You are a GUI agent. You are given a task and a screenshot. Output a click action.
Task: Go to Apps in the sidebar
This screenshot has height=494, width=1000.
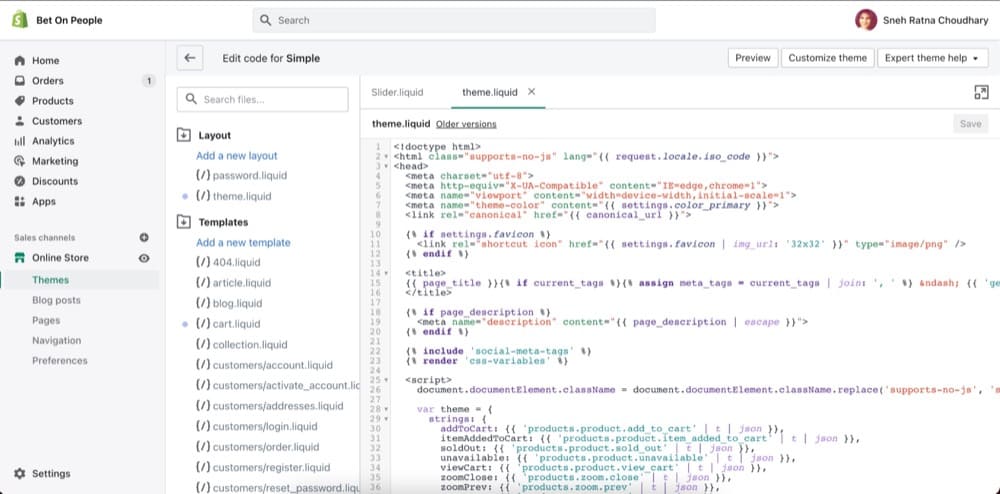point(44,201)
